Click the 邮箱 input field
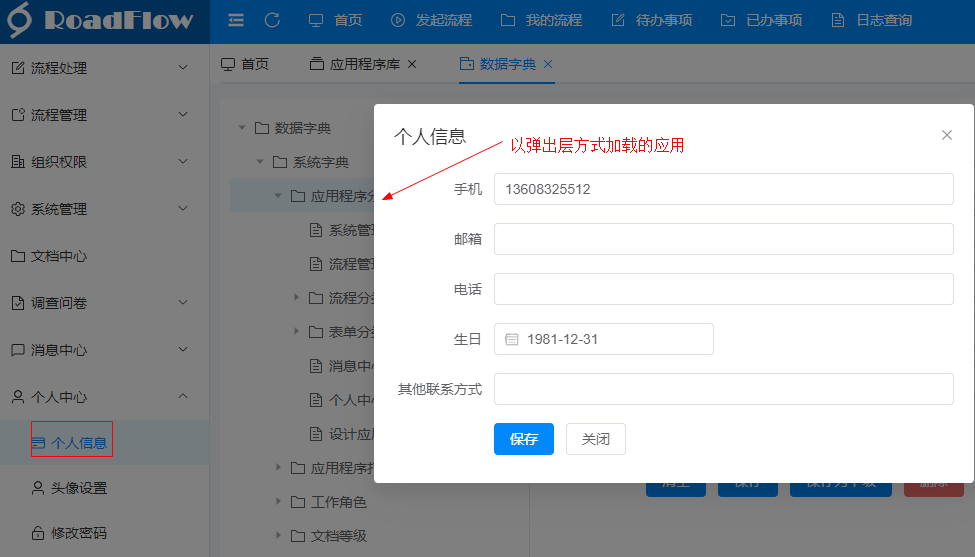The height and width of the screenshot is (557, 975). (723, 239)
